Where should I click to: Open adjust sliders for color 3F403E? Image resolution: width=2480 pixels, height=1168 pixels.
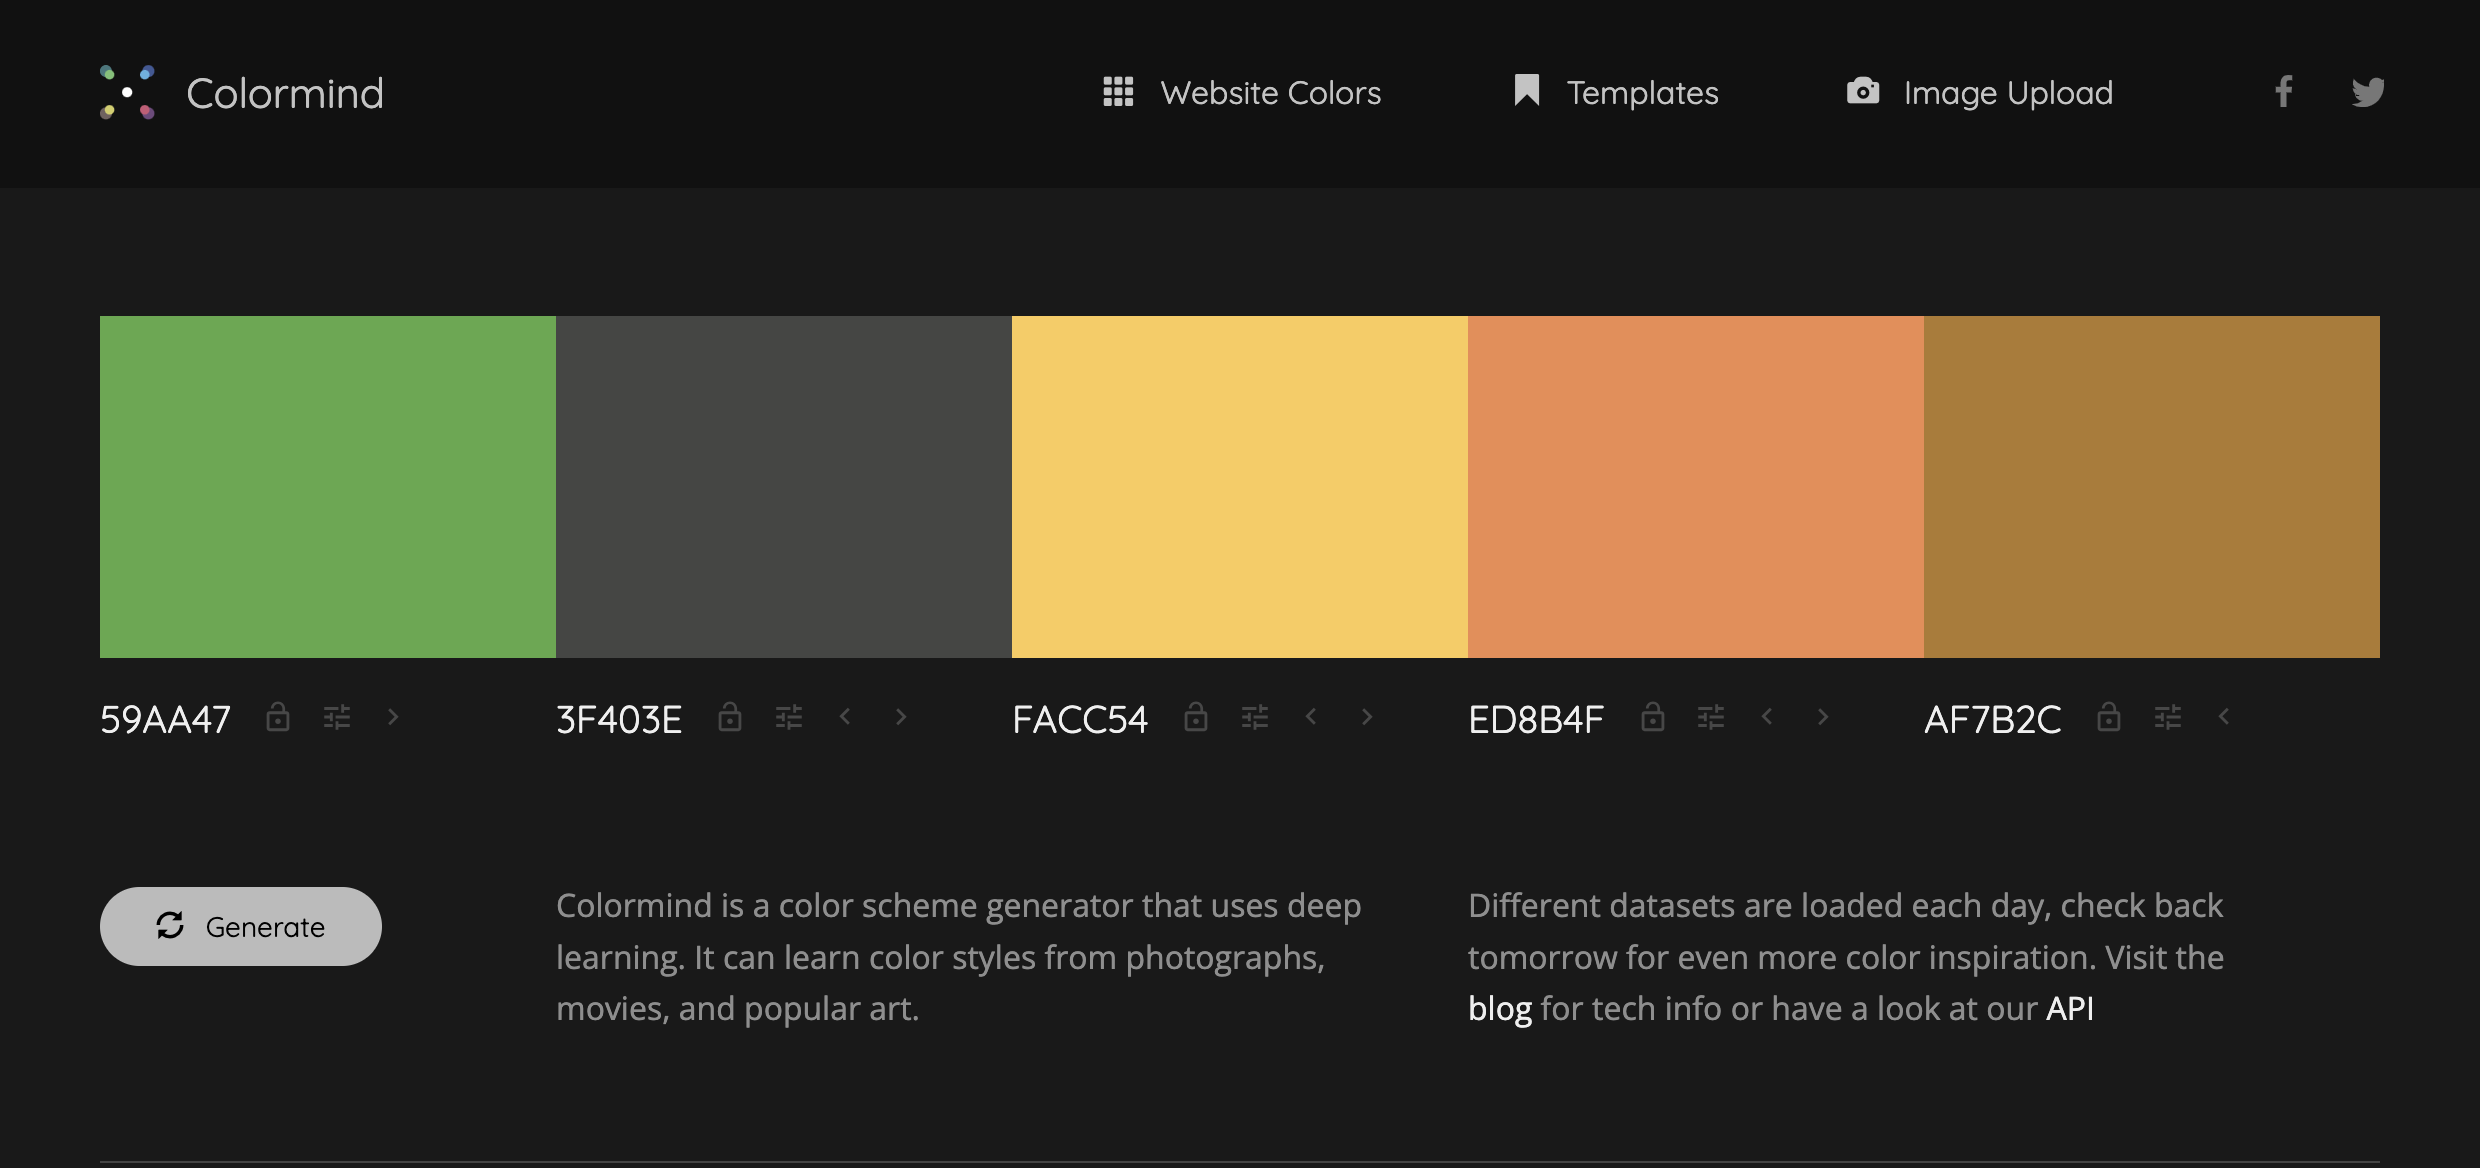[789, 717]
